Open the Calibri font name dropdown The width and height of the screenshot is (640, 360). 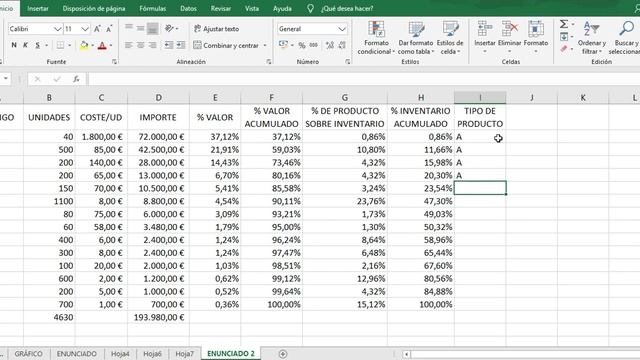(58, 29)
